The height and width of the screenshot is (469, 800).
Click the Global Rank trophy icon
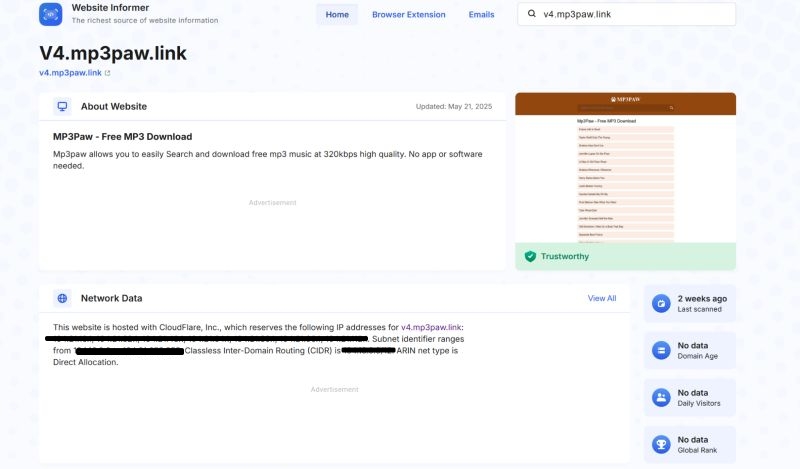[661, 444]
